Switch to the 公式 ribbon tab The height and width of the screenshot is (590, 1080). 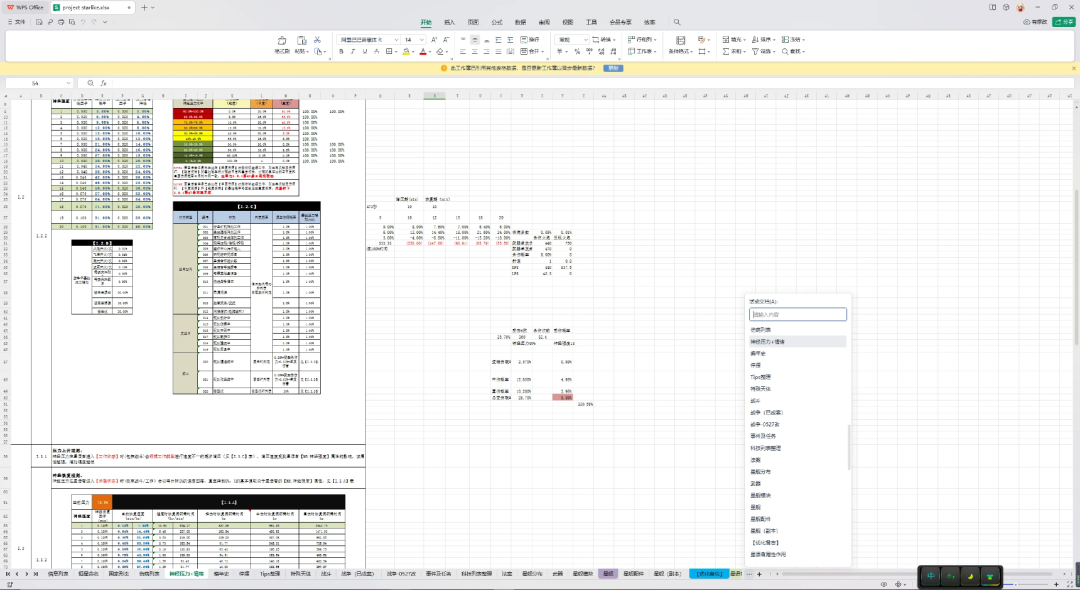(x=497, y=22)
